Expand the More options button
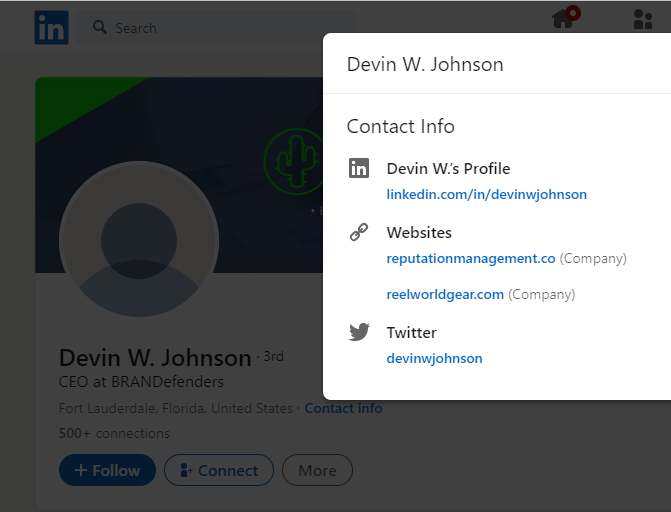The height and width of the screenshot is (512, 671). pyautogui.click(x=317, y=470)
